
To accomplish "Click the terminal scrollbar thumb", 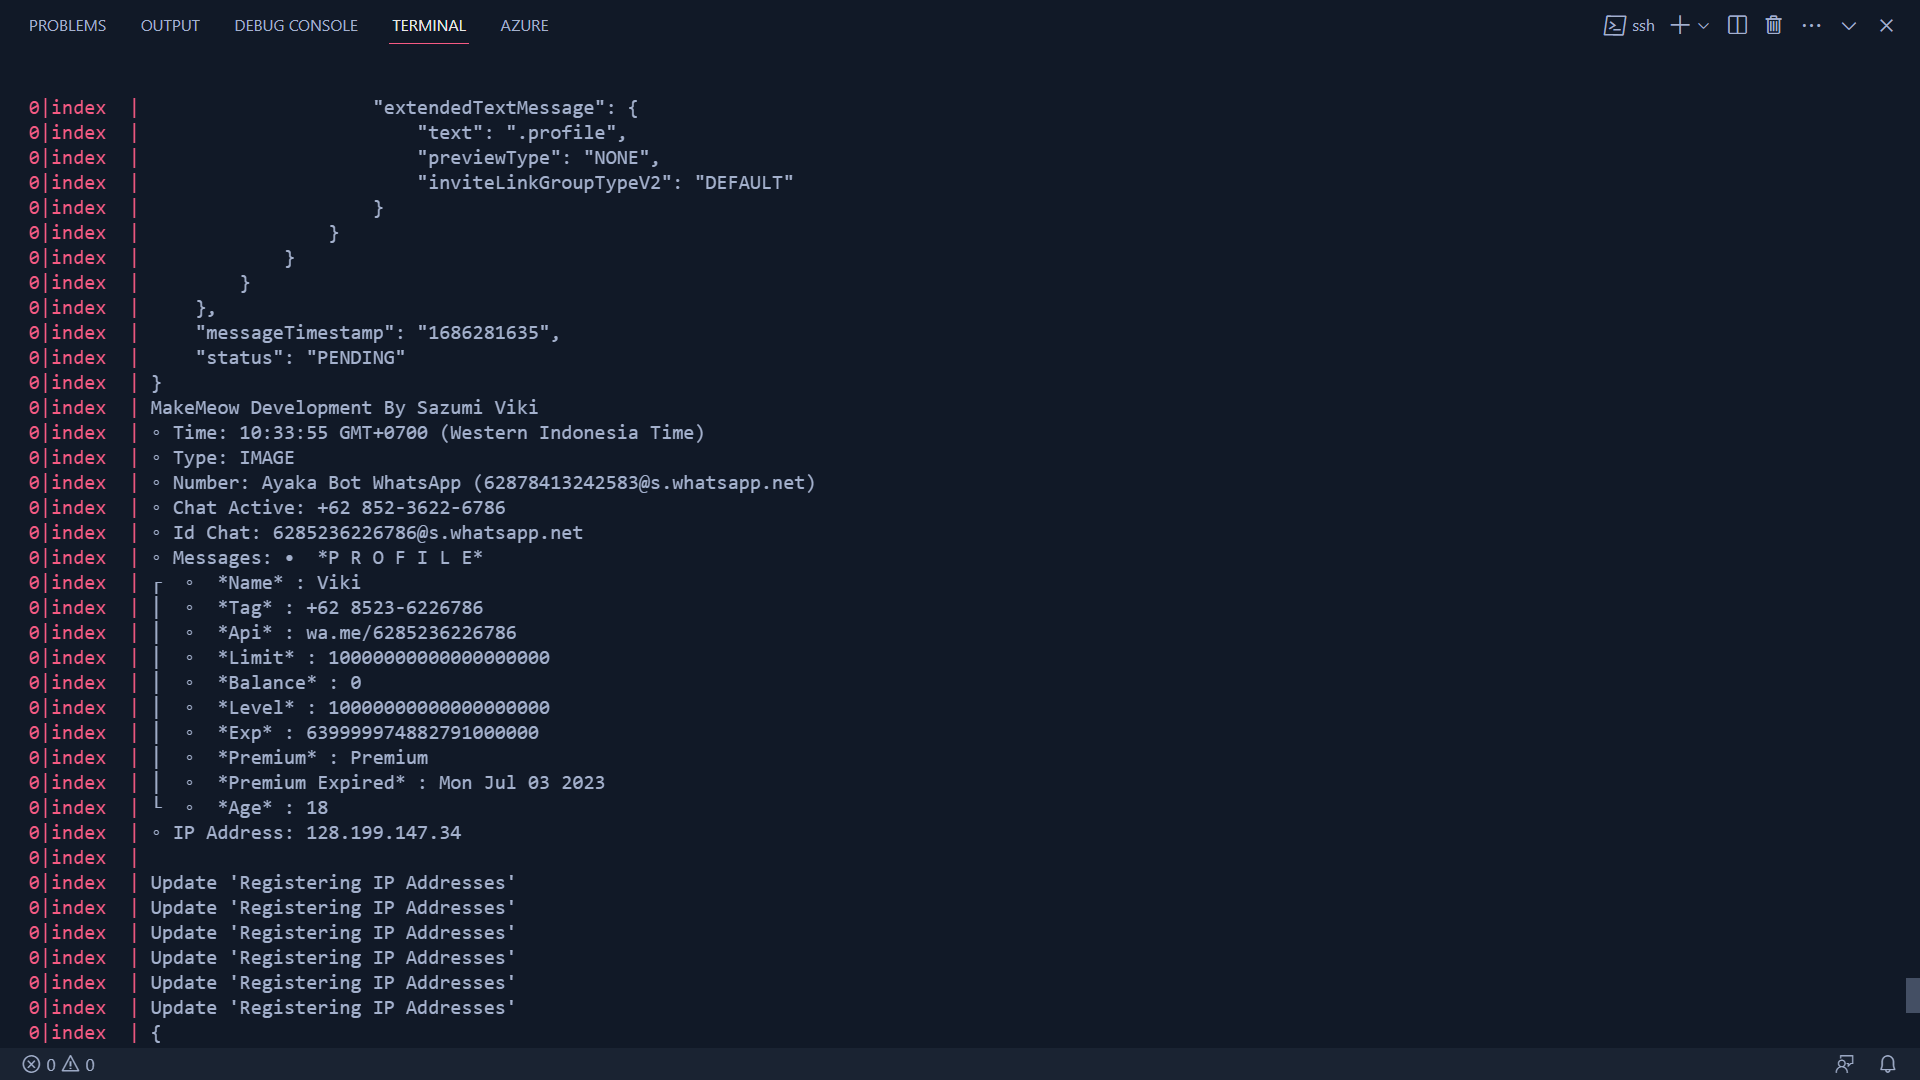I will tap(1912, 996).
